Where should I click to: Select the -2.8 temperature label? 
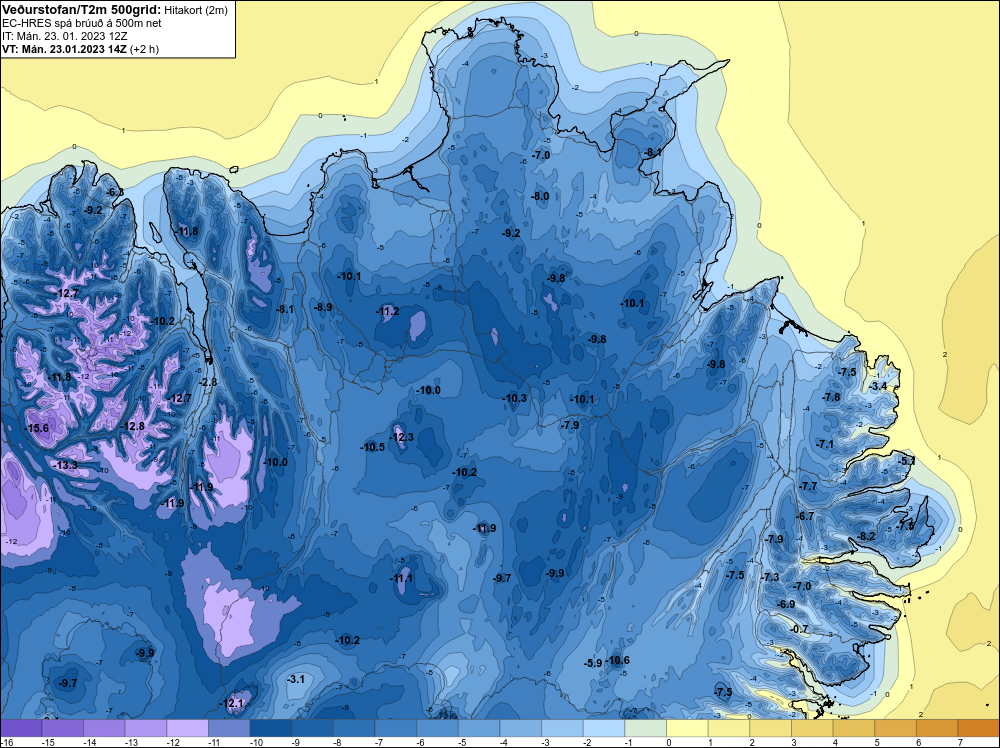click(208, 382)
